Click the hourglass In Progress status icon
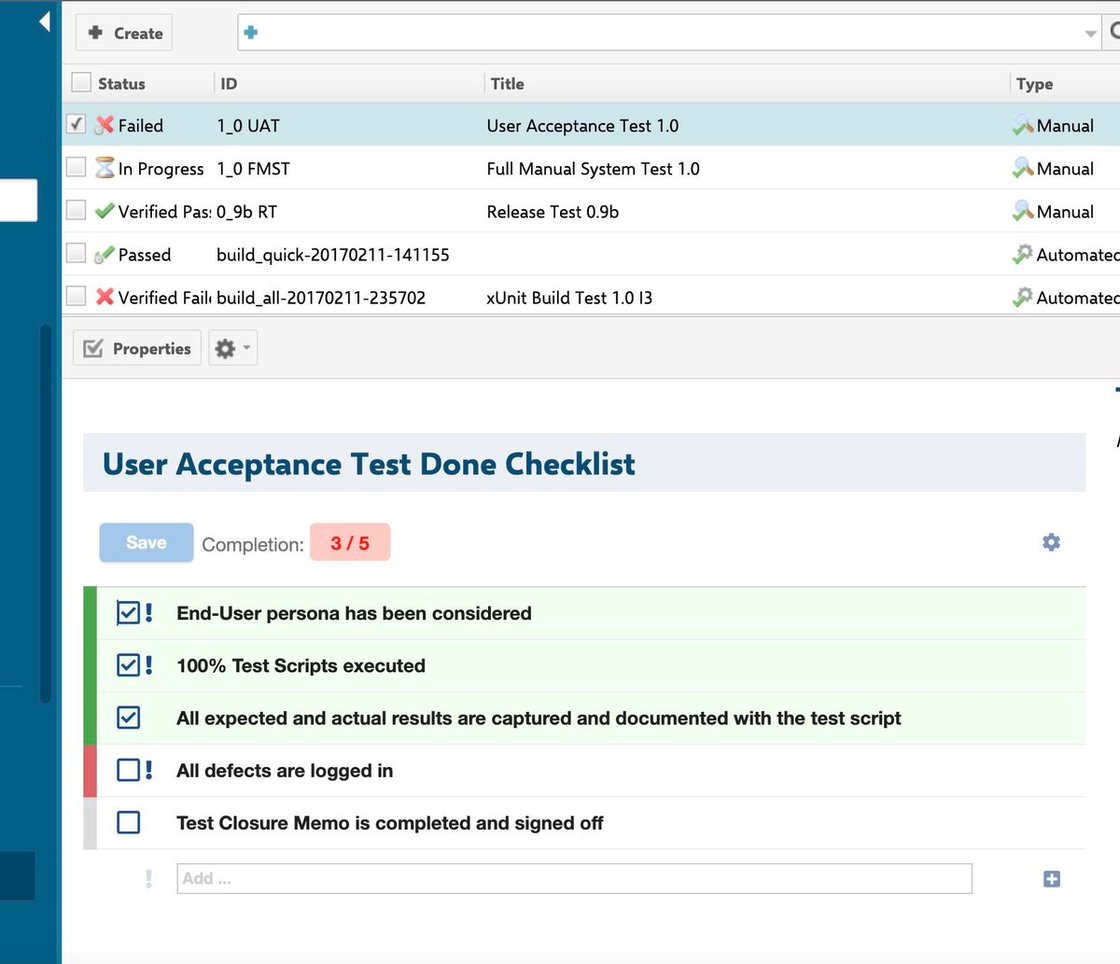 (x=104, y=169)
